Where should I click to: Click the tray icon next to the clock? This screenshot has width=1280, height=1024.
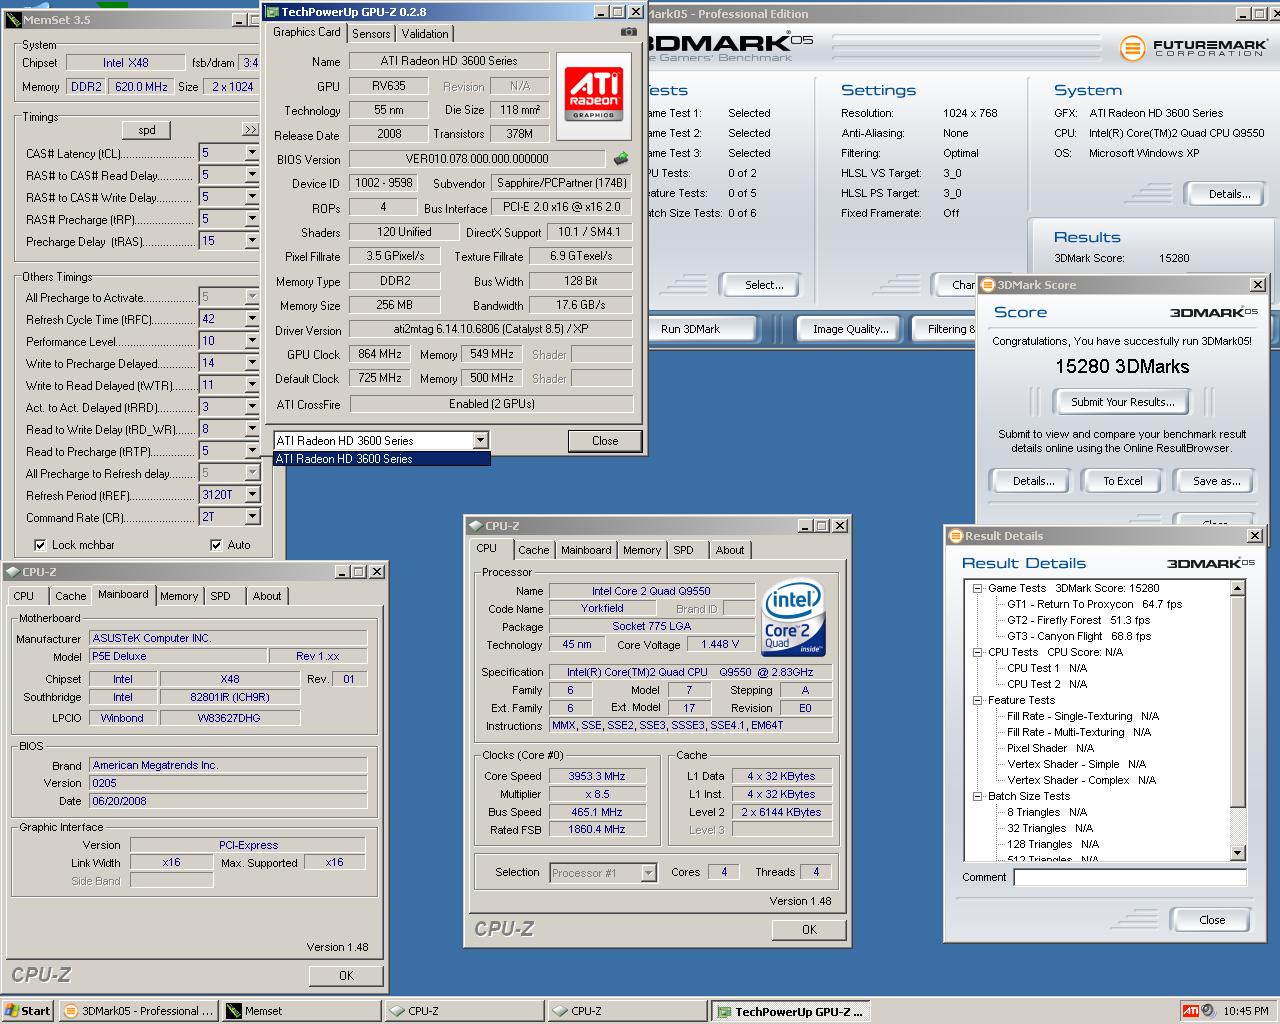(1208, 1011)
